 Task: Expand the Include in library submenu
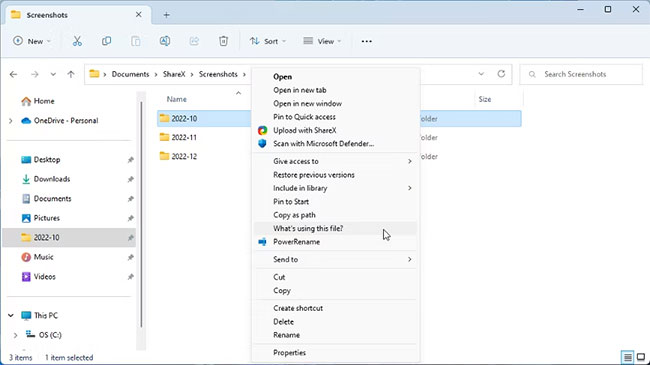[x=410, y=188]
